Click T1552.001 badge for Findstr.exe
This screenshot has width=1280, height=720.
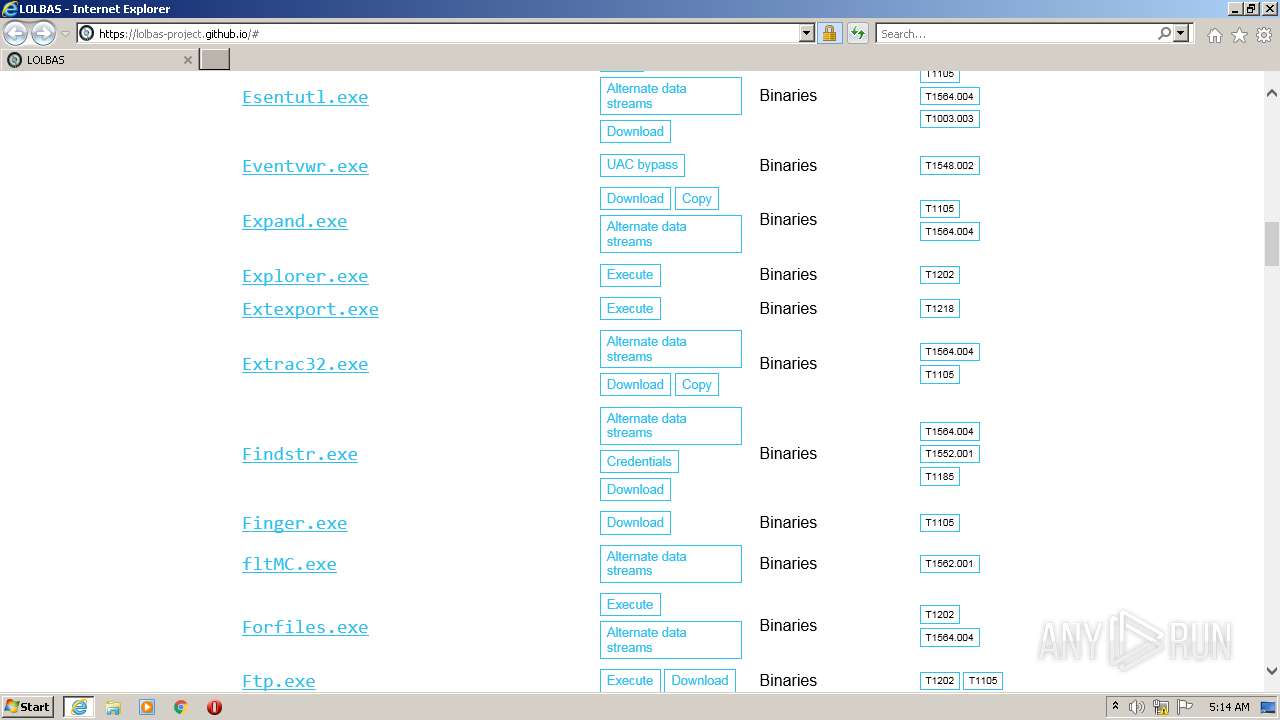949,453
